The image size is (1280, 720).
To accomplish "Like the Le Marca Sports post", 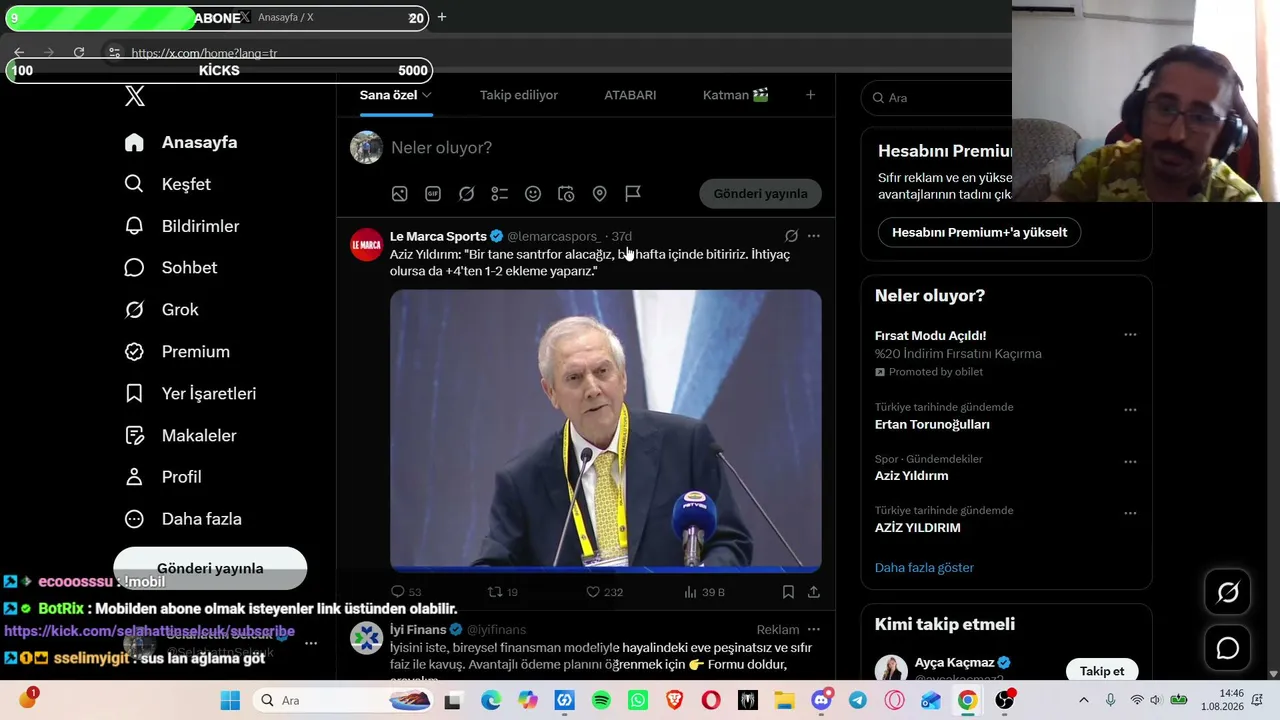I will 593,592.
